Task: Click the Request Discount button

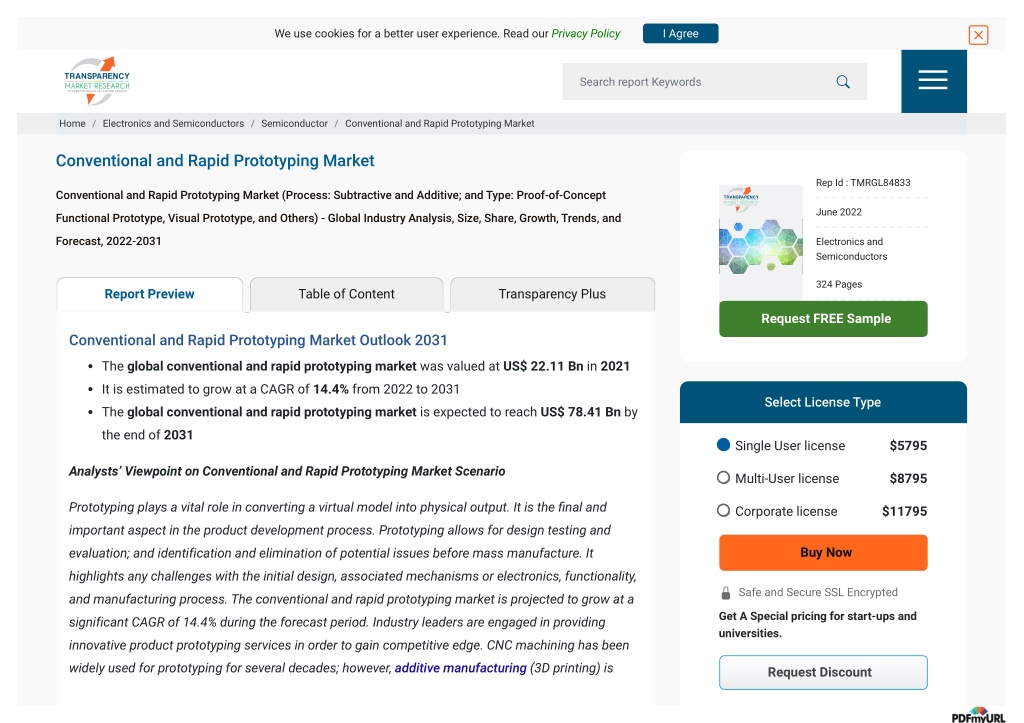Action: tap(823, 672)
